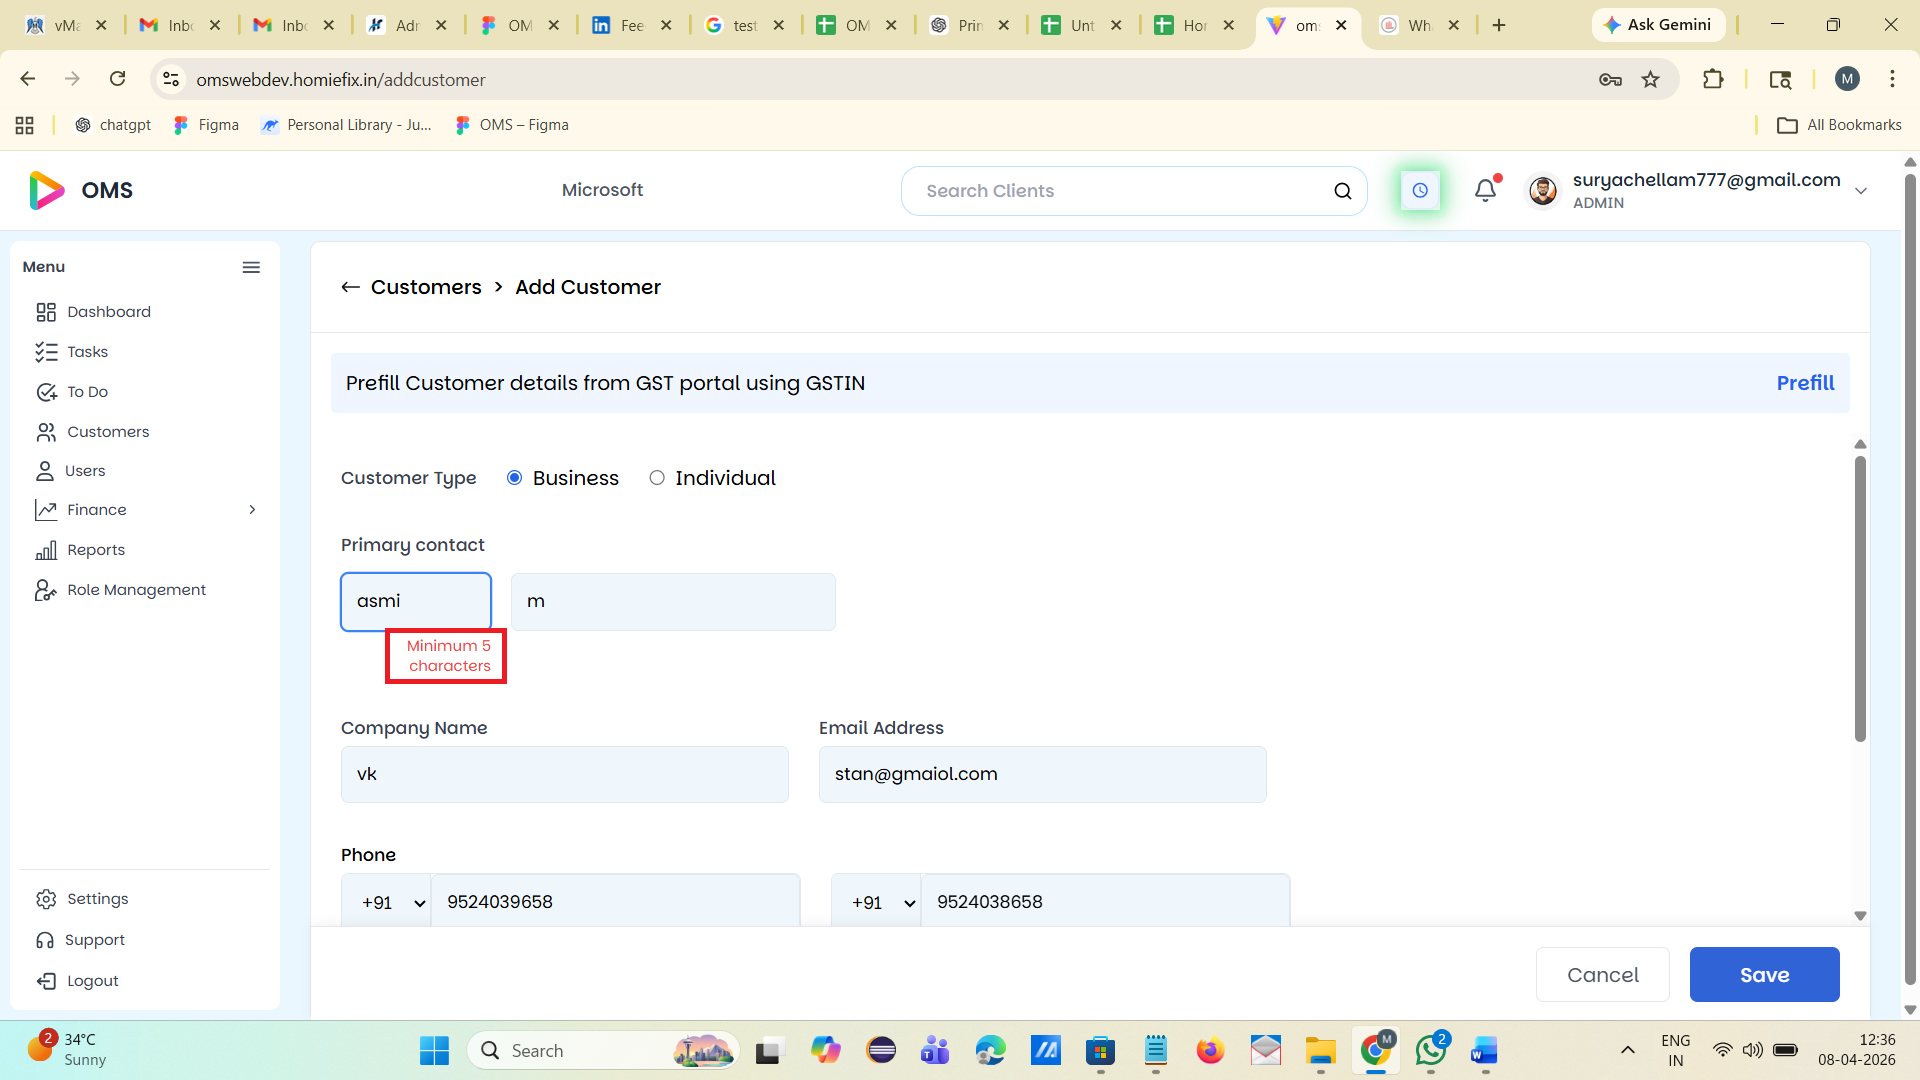Open Dashboard from sidebar

point(108,312)
